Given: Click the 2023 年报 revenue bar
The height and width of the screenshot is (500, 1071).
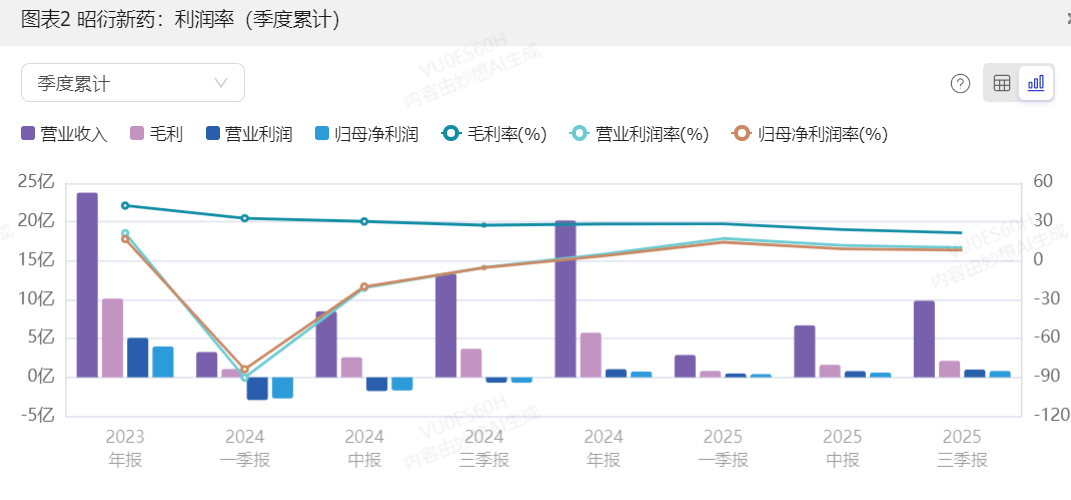Looking at the screenshot, I should [87, 285].
